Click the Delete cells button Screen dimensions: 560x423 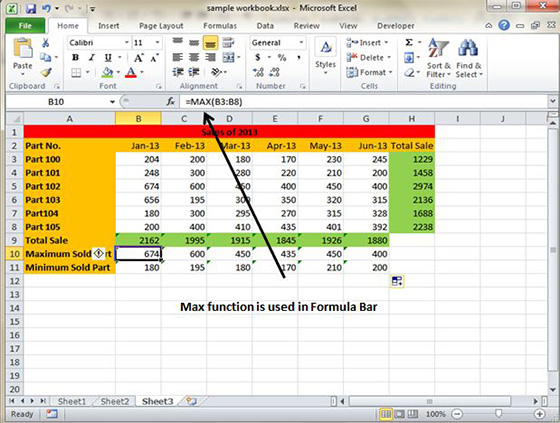pyautogui.click(x=369, y=58)
